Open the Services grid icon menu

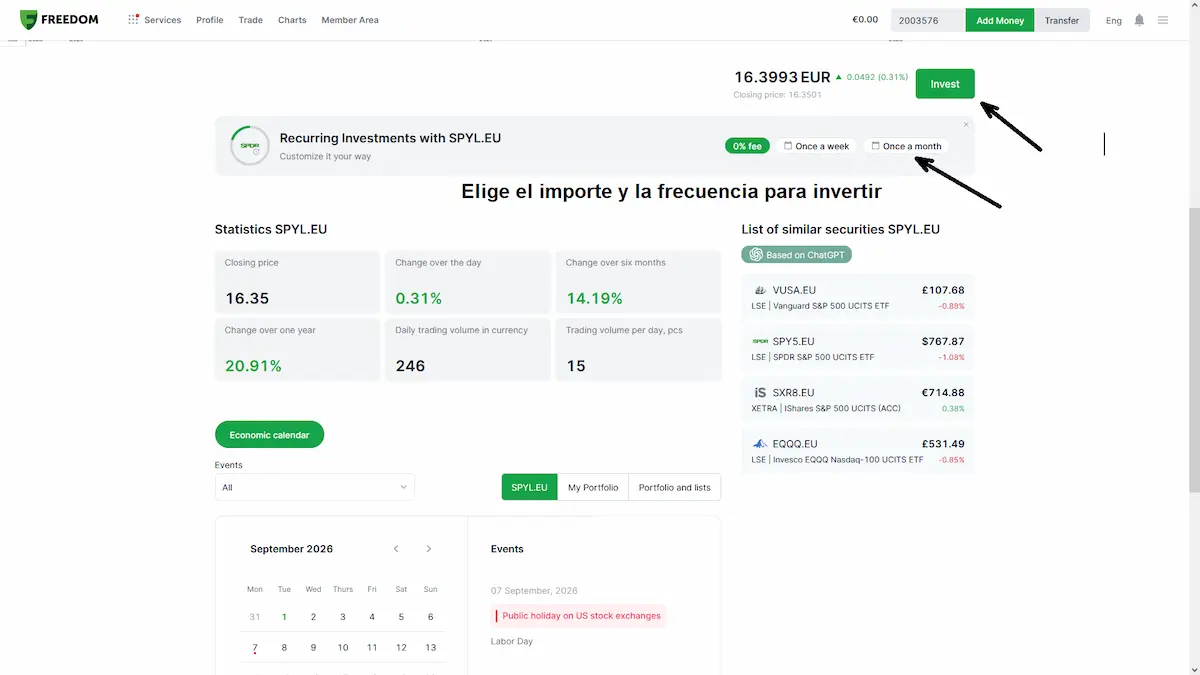pos(134,20)
